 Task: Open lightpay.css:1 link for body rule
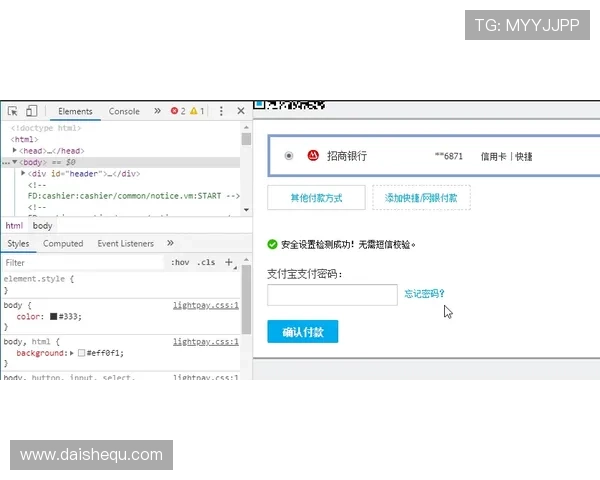(205, 305)
